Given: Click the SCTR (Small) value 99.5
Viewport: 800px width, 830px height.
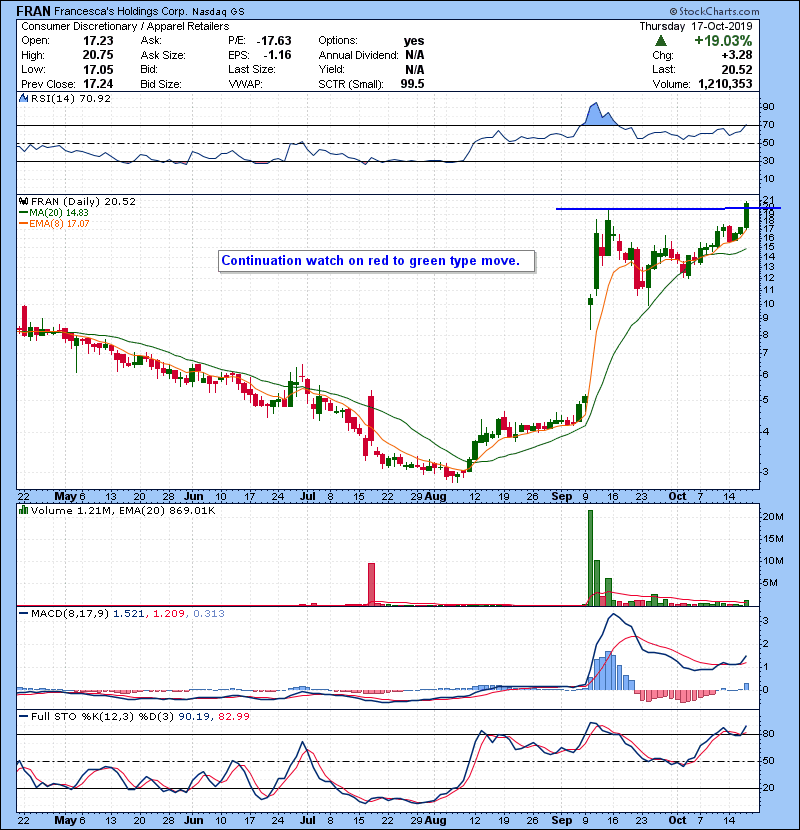Looking at the screenshot, I should pyautogui.click(x=412, y=84).
